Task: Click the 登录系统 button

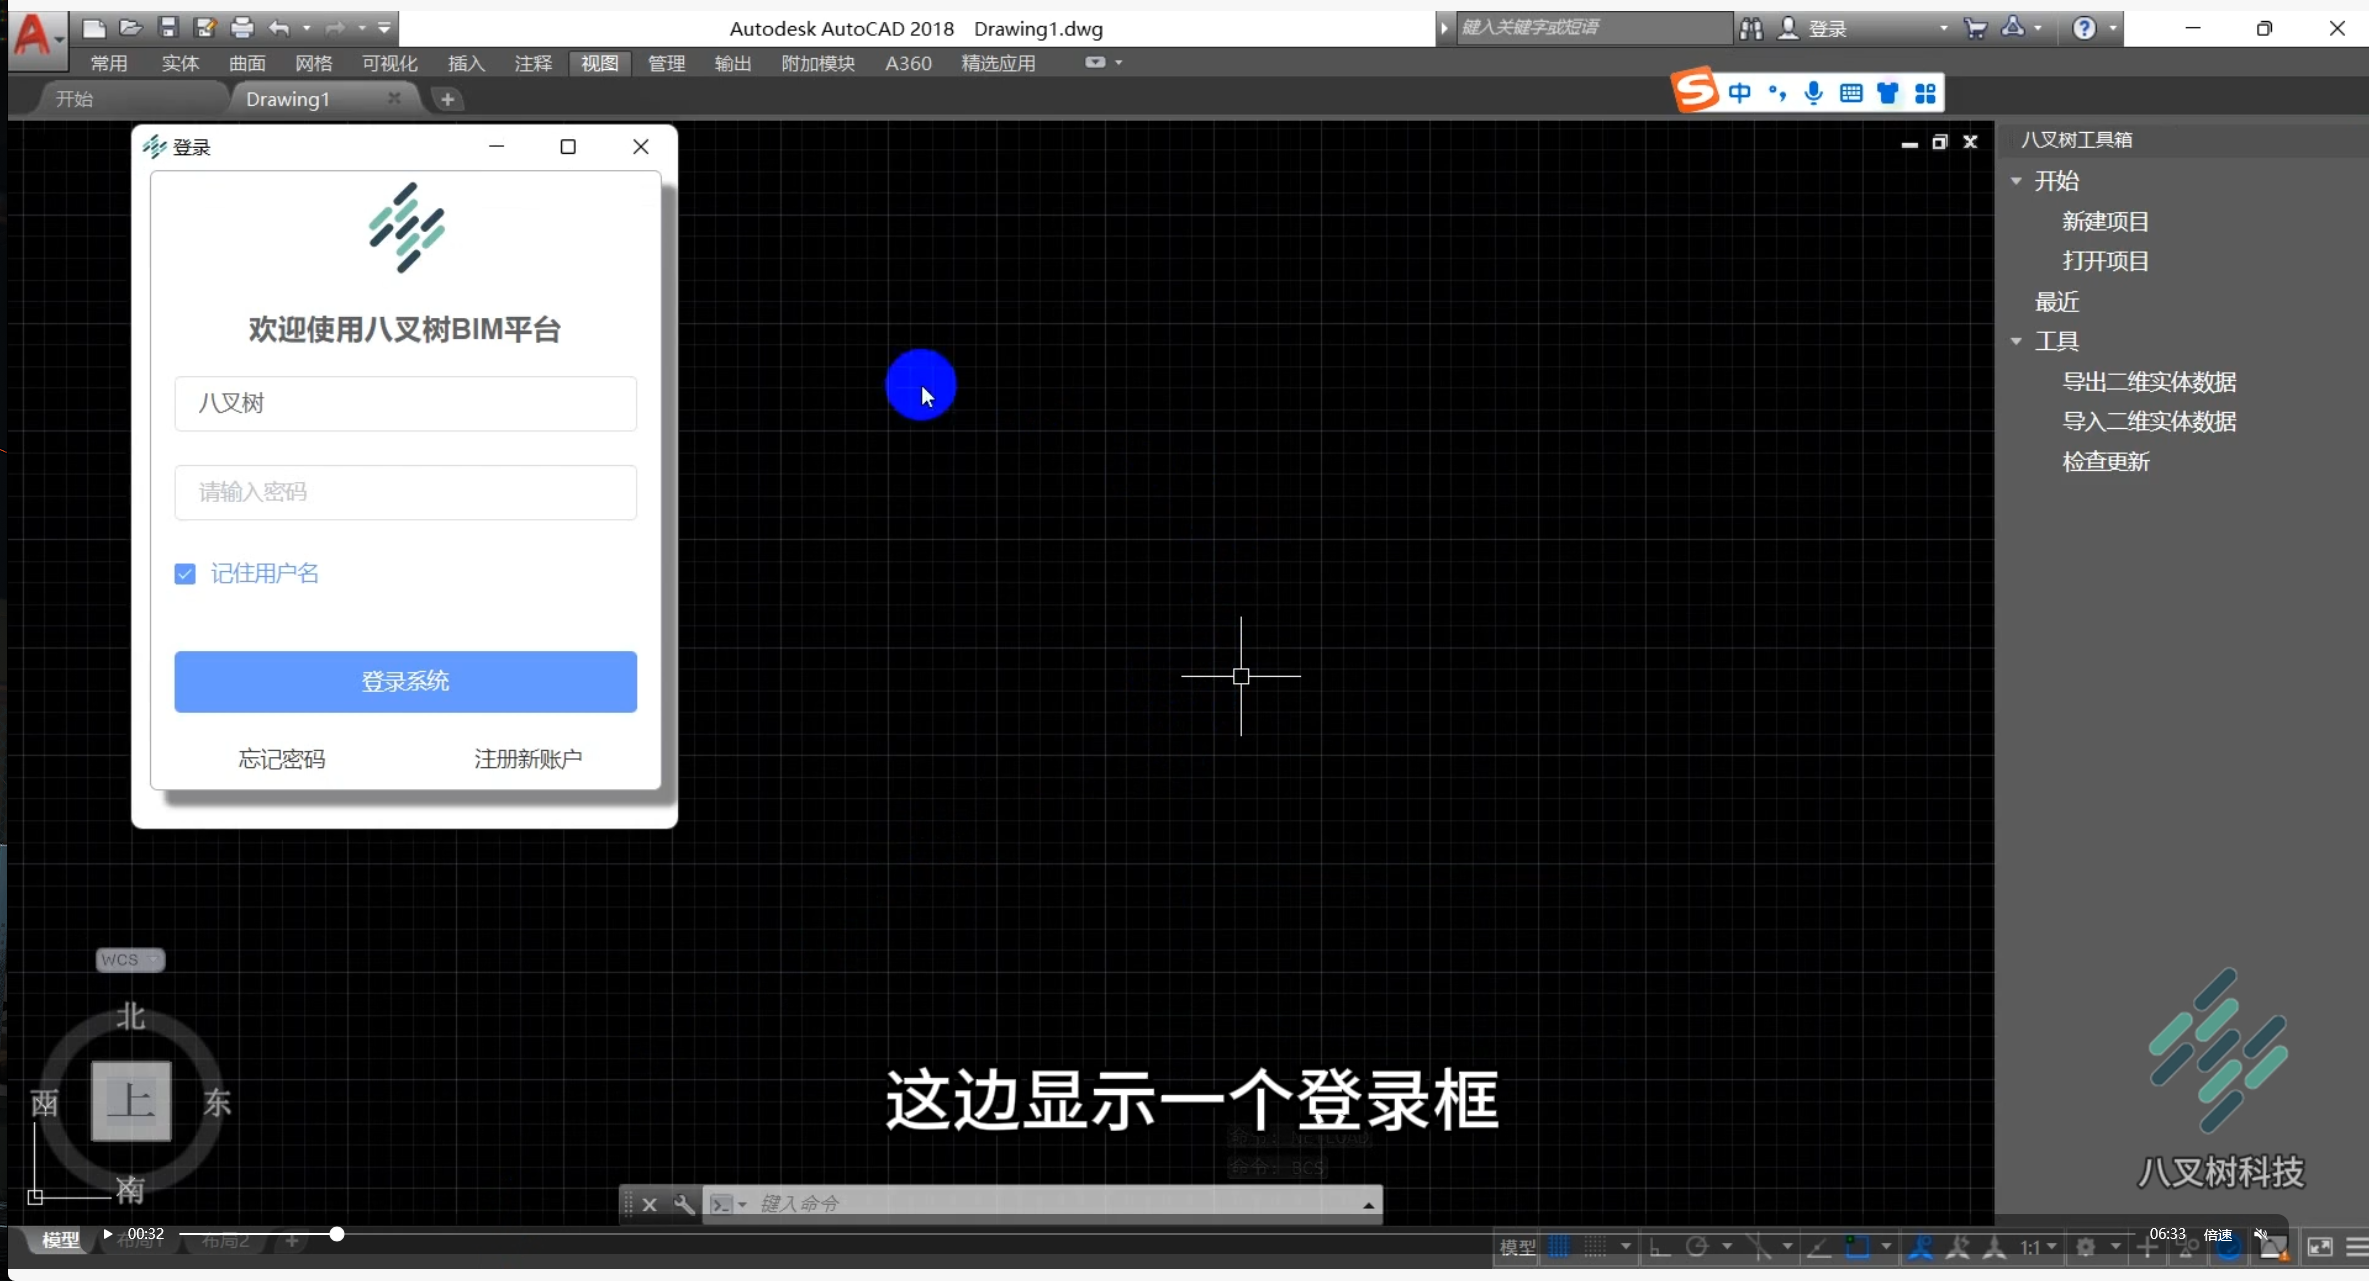Action: point(405,682)
